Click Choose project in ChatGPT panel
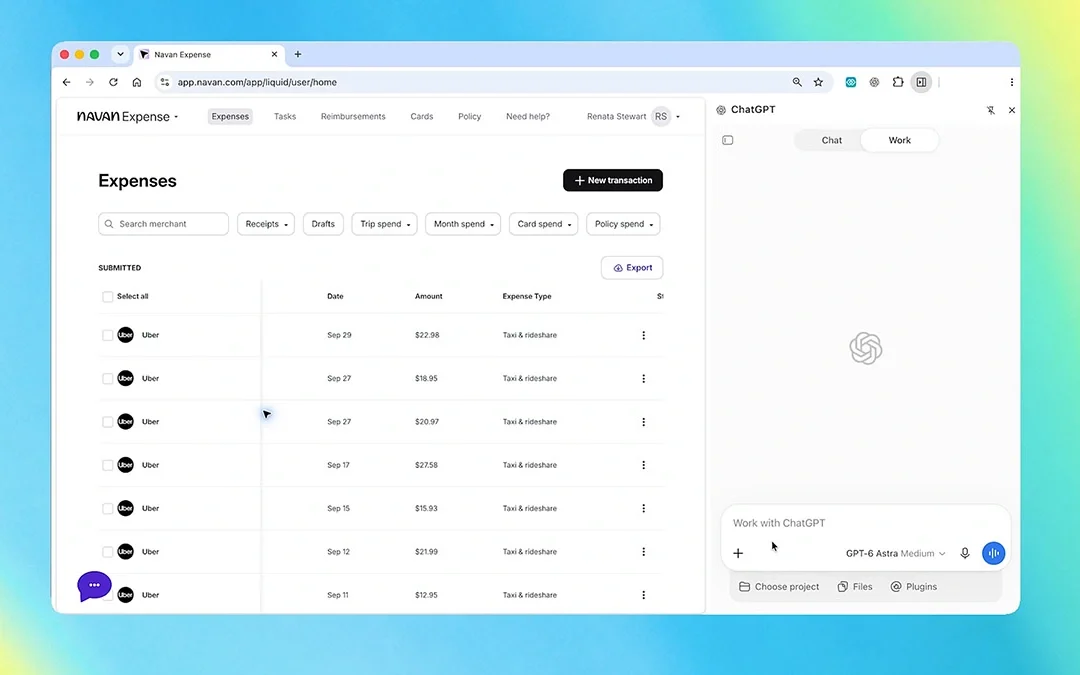The image size is (1080, 675). coord(779,587)
